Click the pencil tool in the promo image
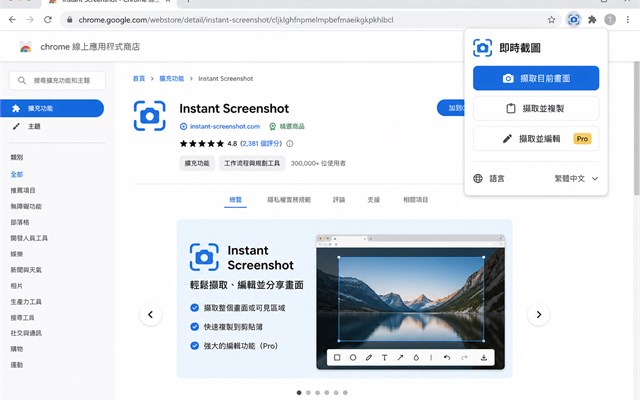 [369, 358]
